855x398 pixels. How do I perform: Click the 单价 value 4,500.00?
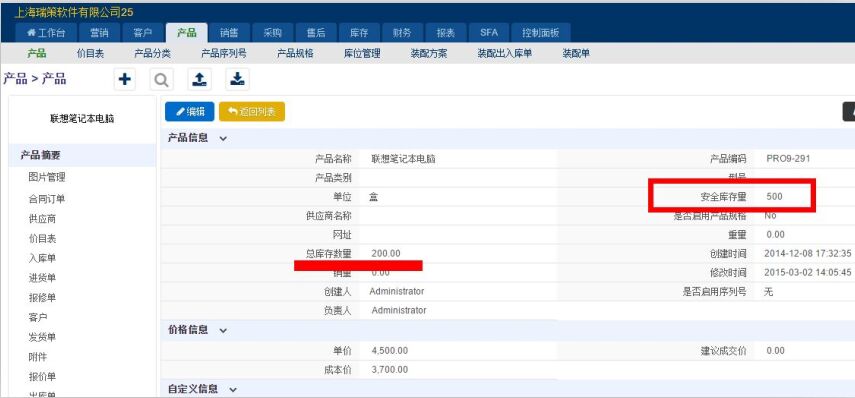tap(389, 351)
